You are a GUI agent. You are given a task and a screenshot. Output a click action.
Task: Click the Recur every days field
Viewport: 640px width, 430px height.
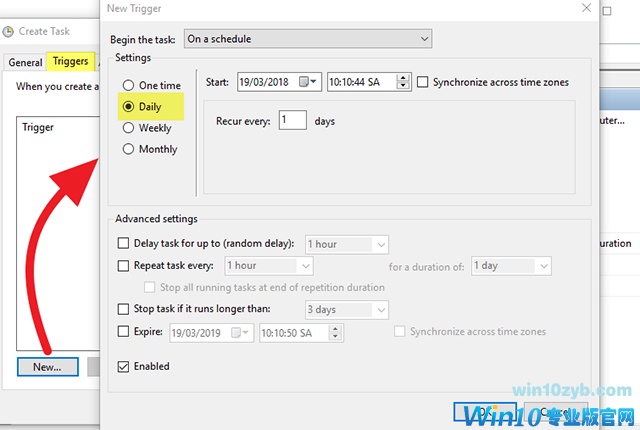(x=293, y=121)
